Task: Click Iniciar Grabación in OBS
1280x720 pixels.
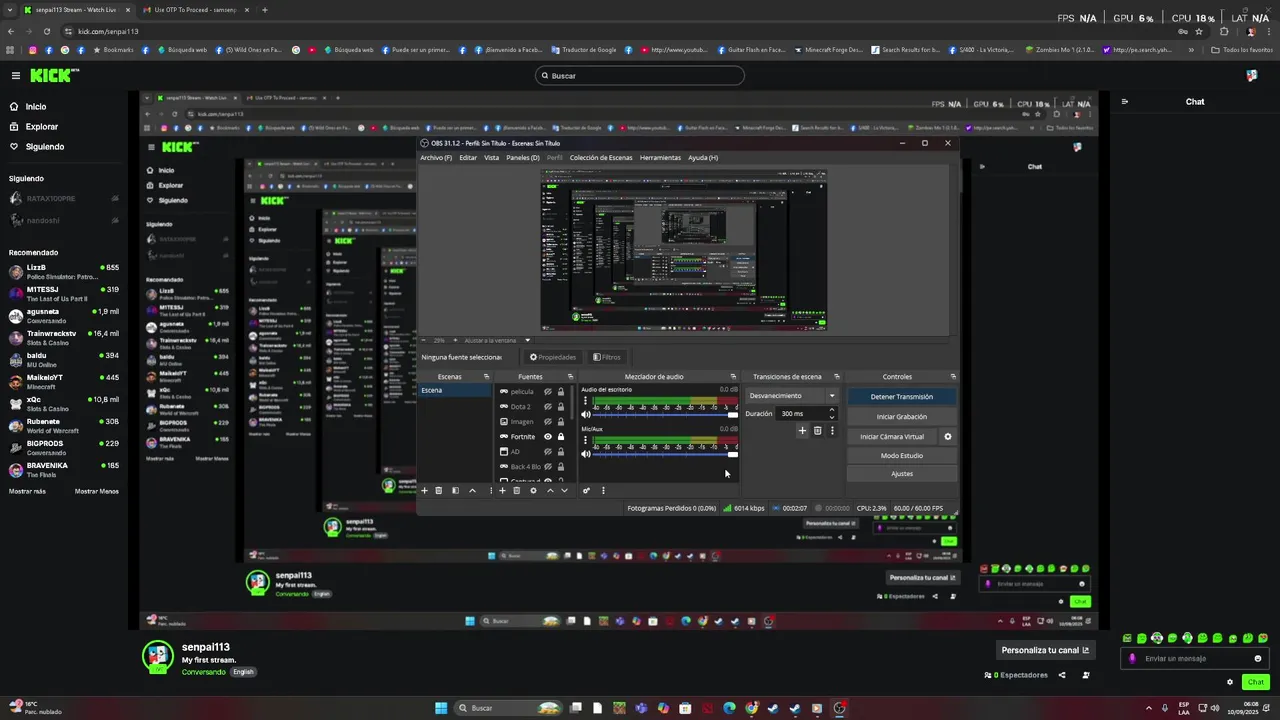Action: pos(901,416)
